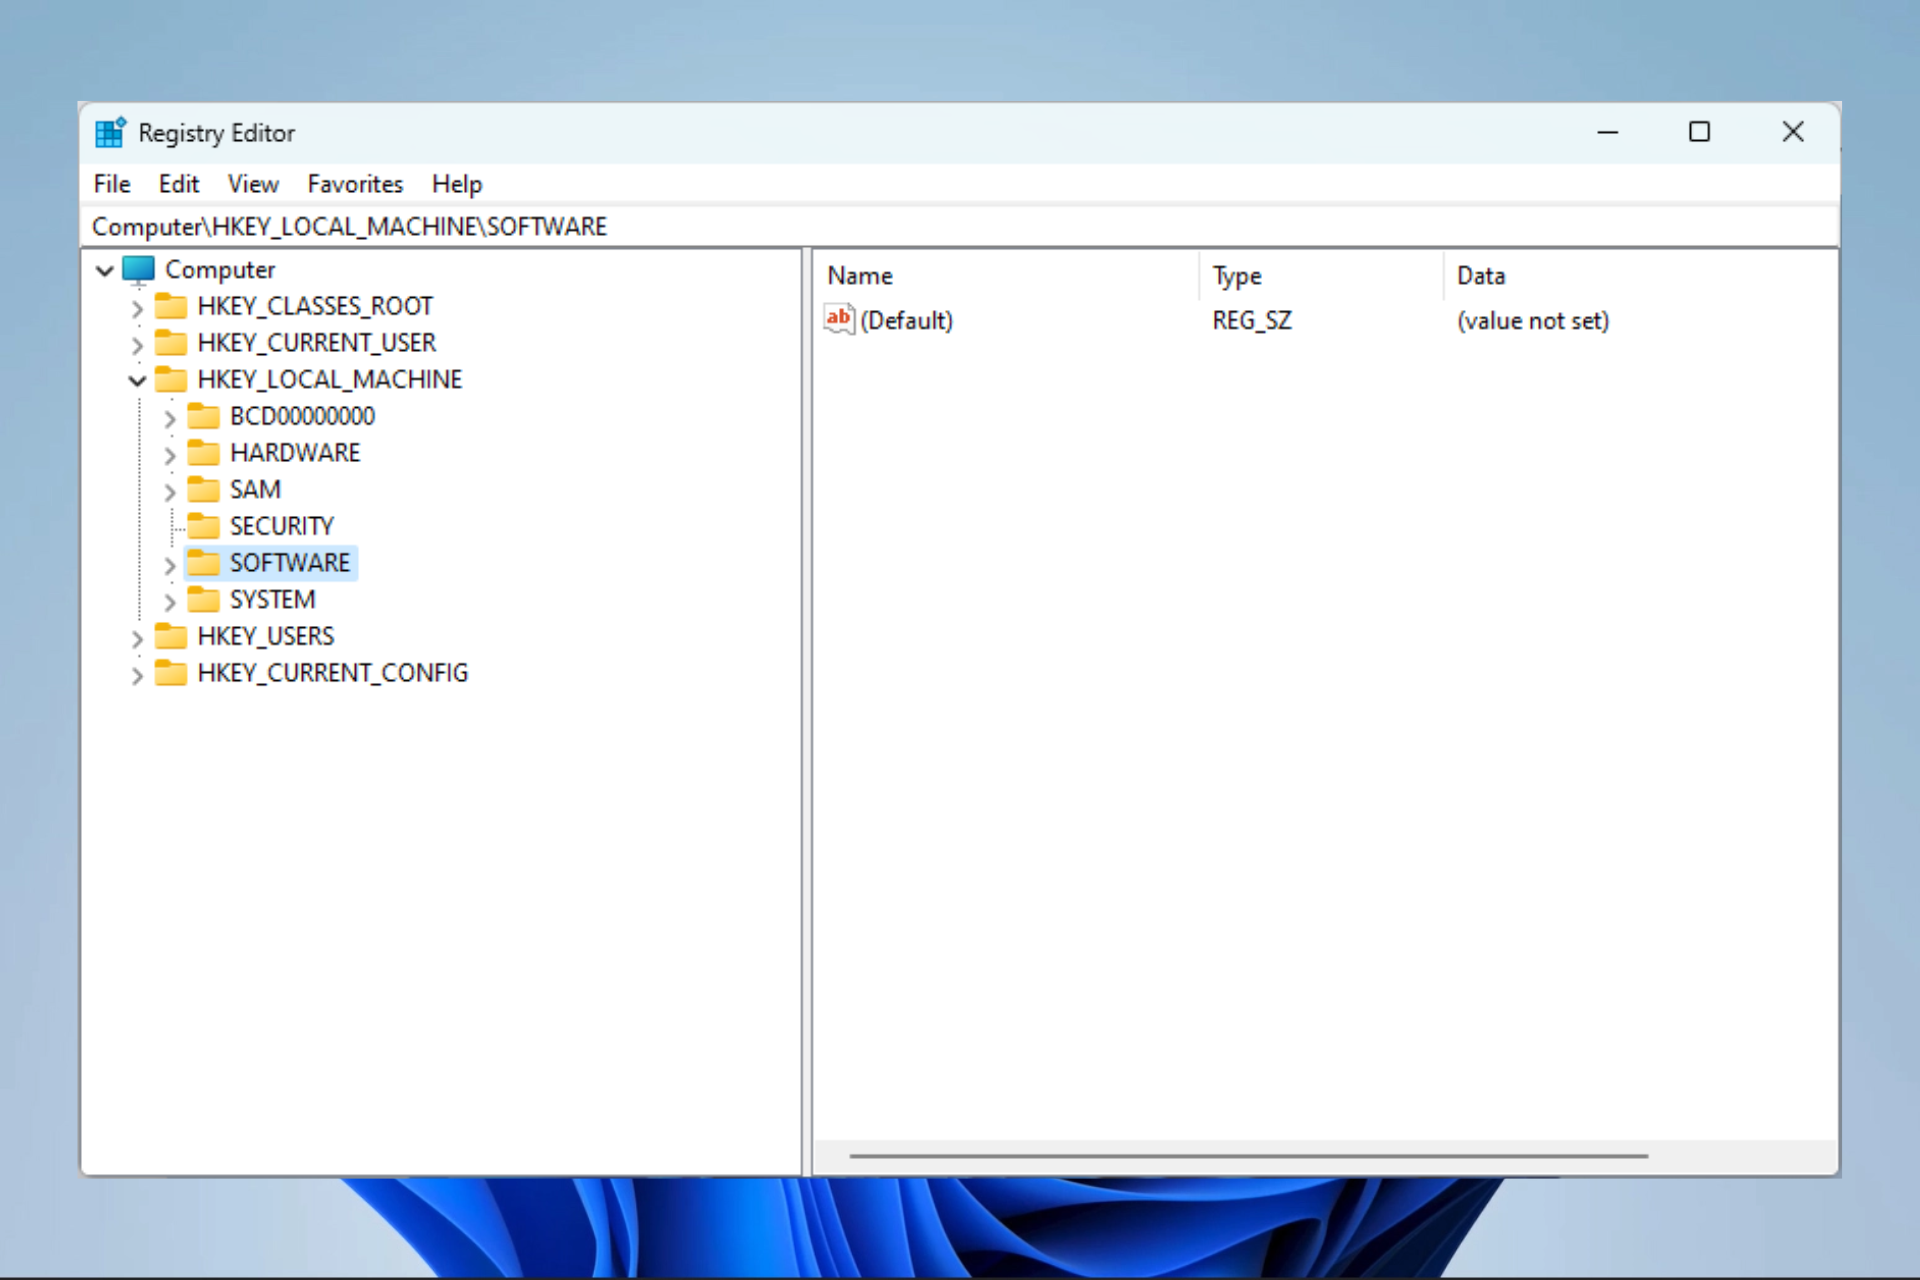Click the horizontal scrollbar in values pane
Image resolution: width=1920 pixels, height=1280 pixels.
[x=1248, y=1156]
